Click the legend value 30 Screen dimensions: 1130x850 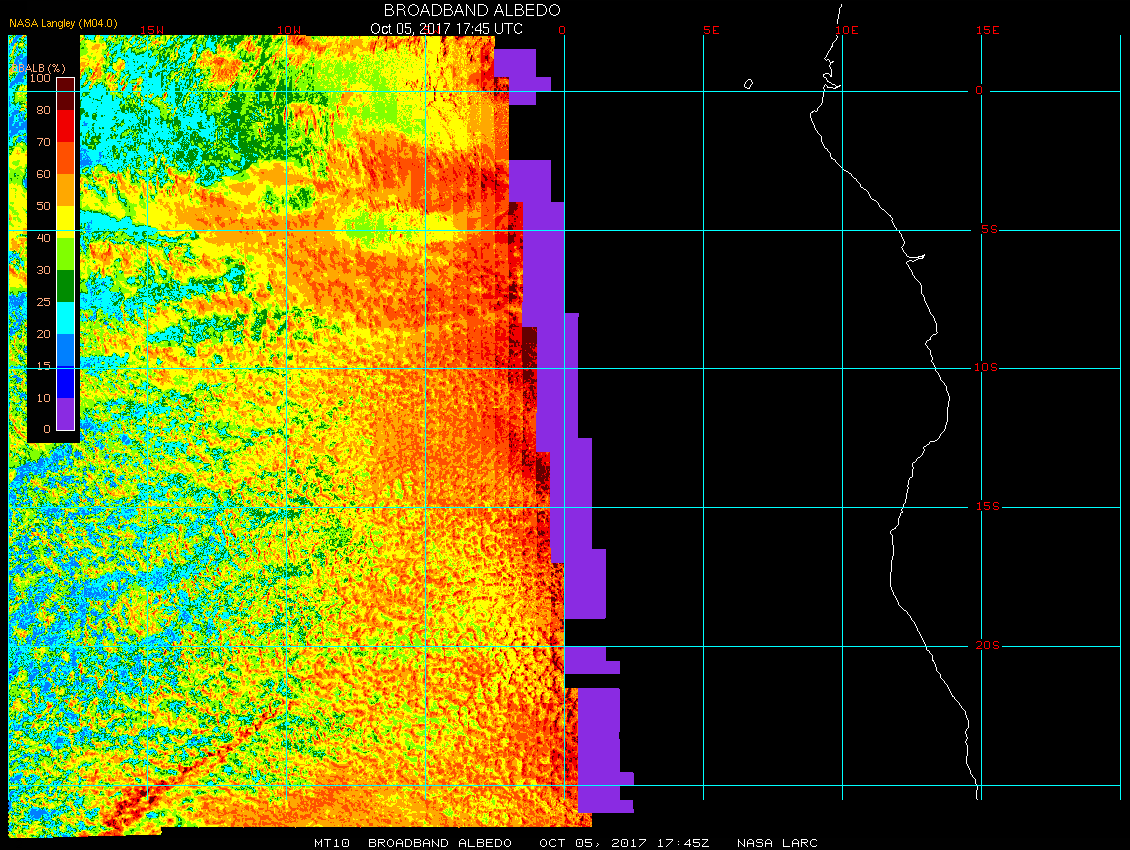(43, 270)
